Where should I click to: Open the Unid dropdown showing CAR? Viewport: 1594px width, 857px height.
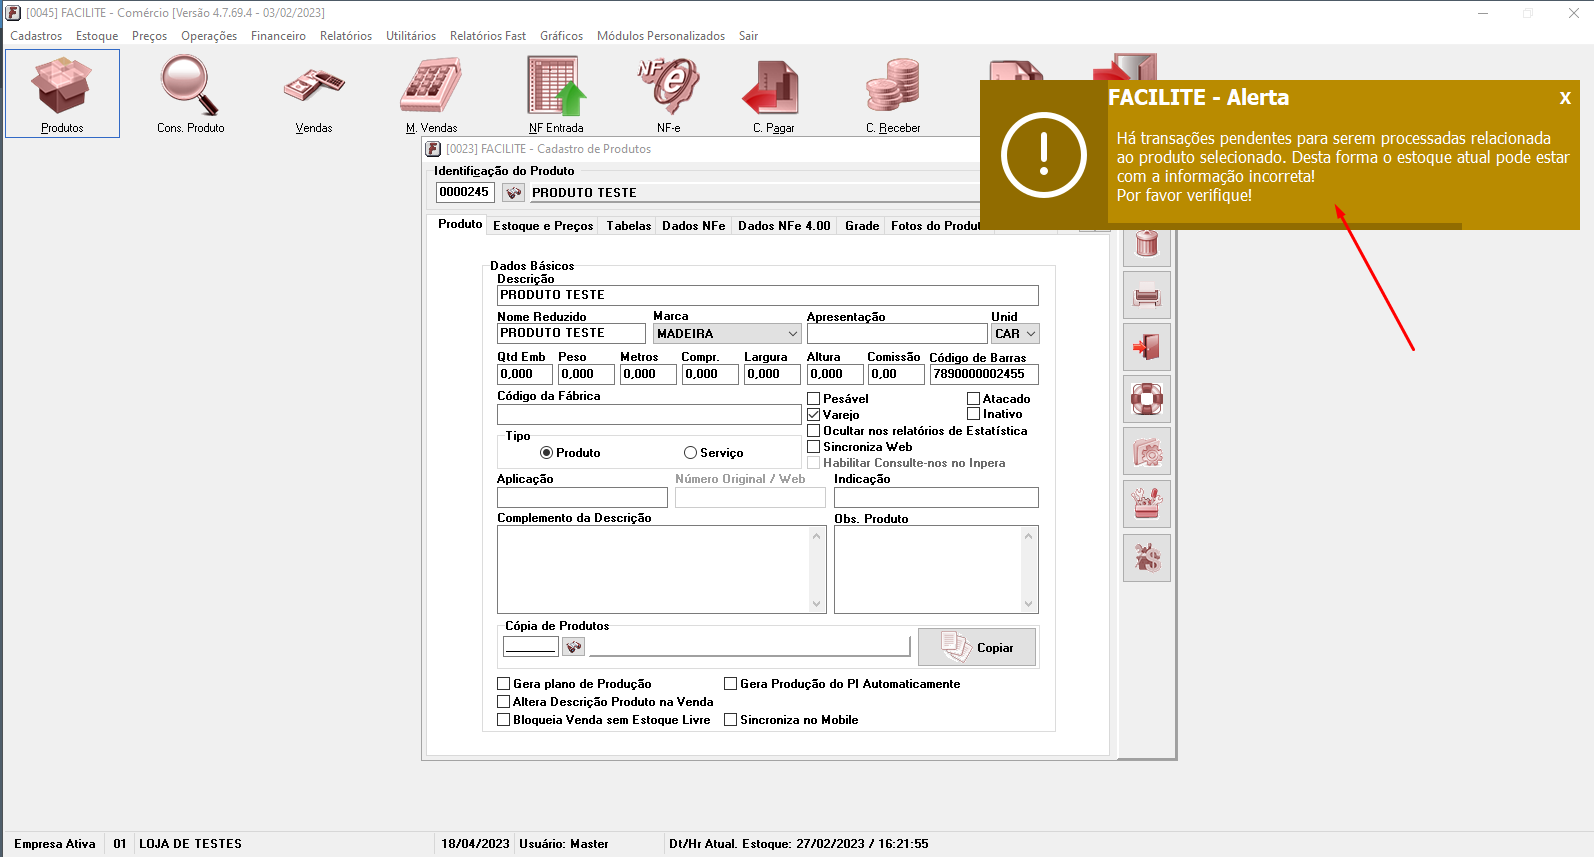point(1015,334)
